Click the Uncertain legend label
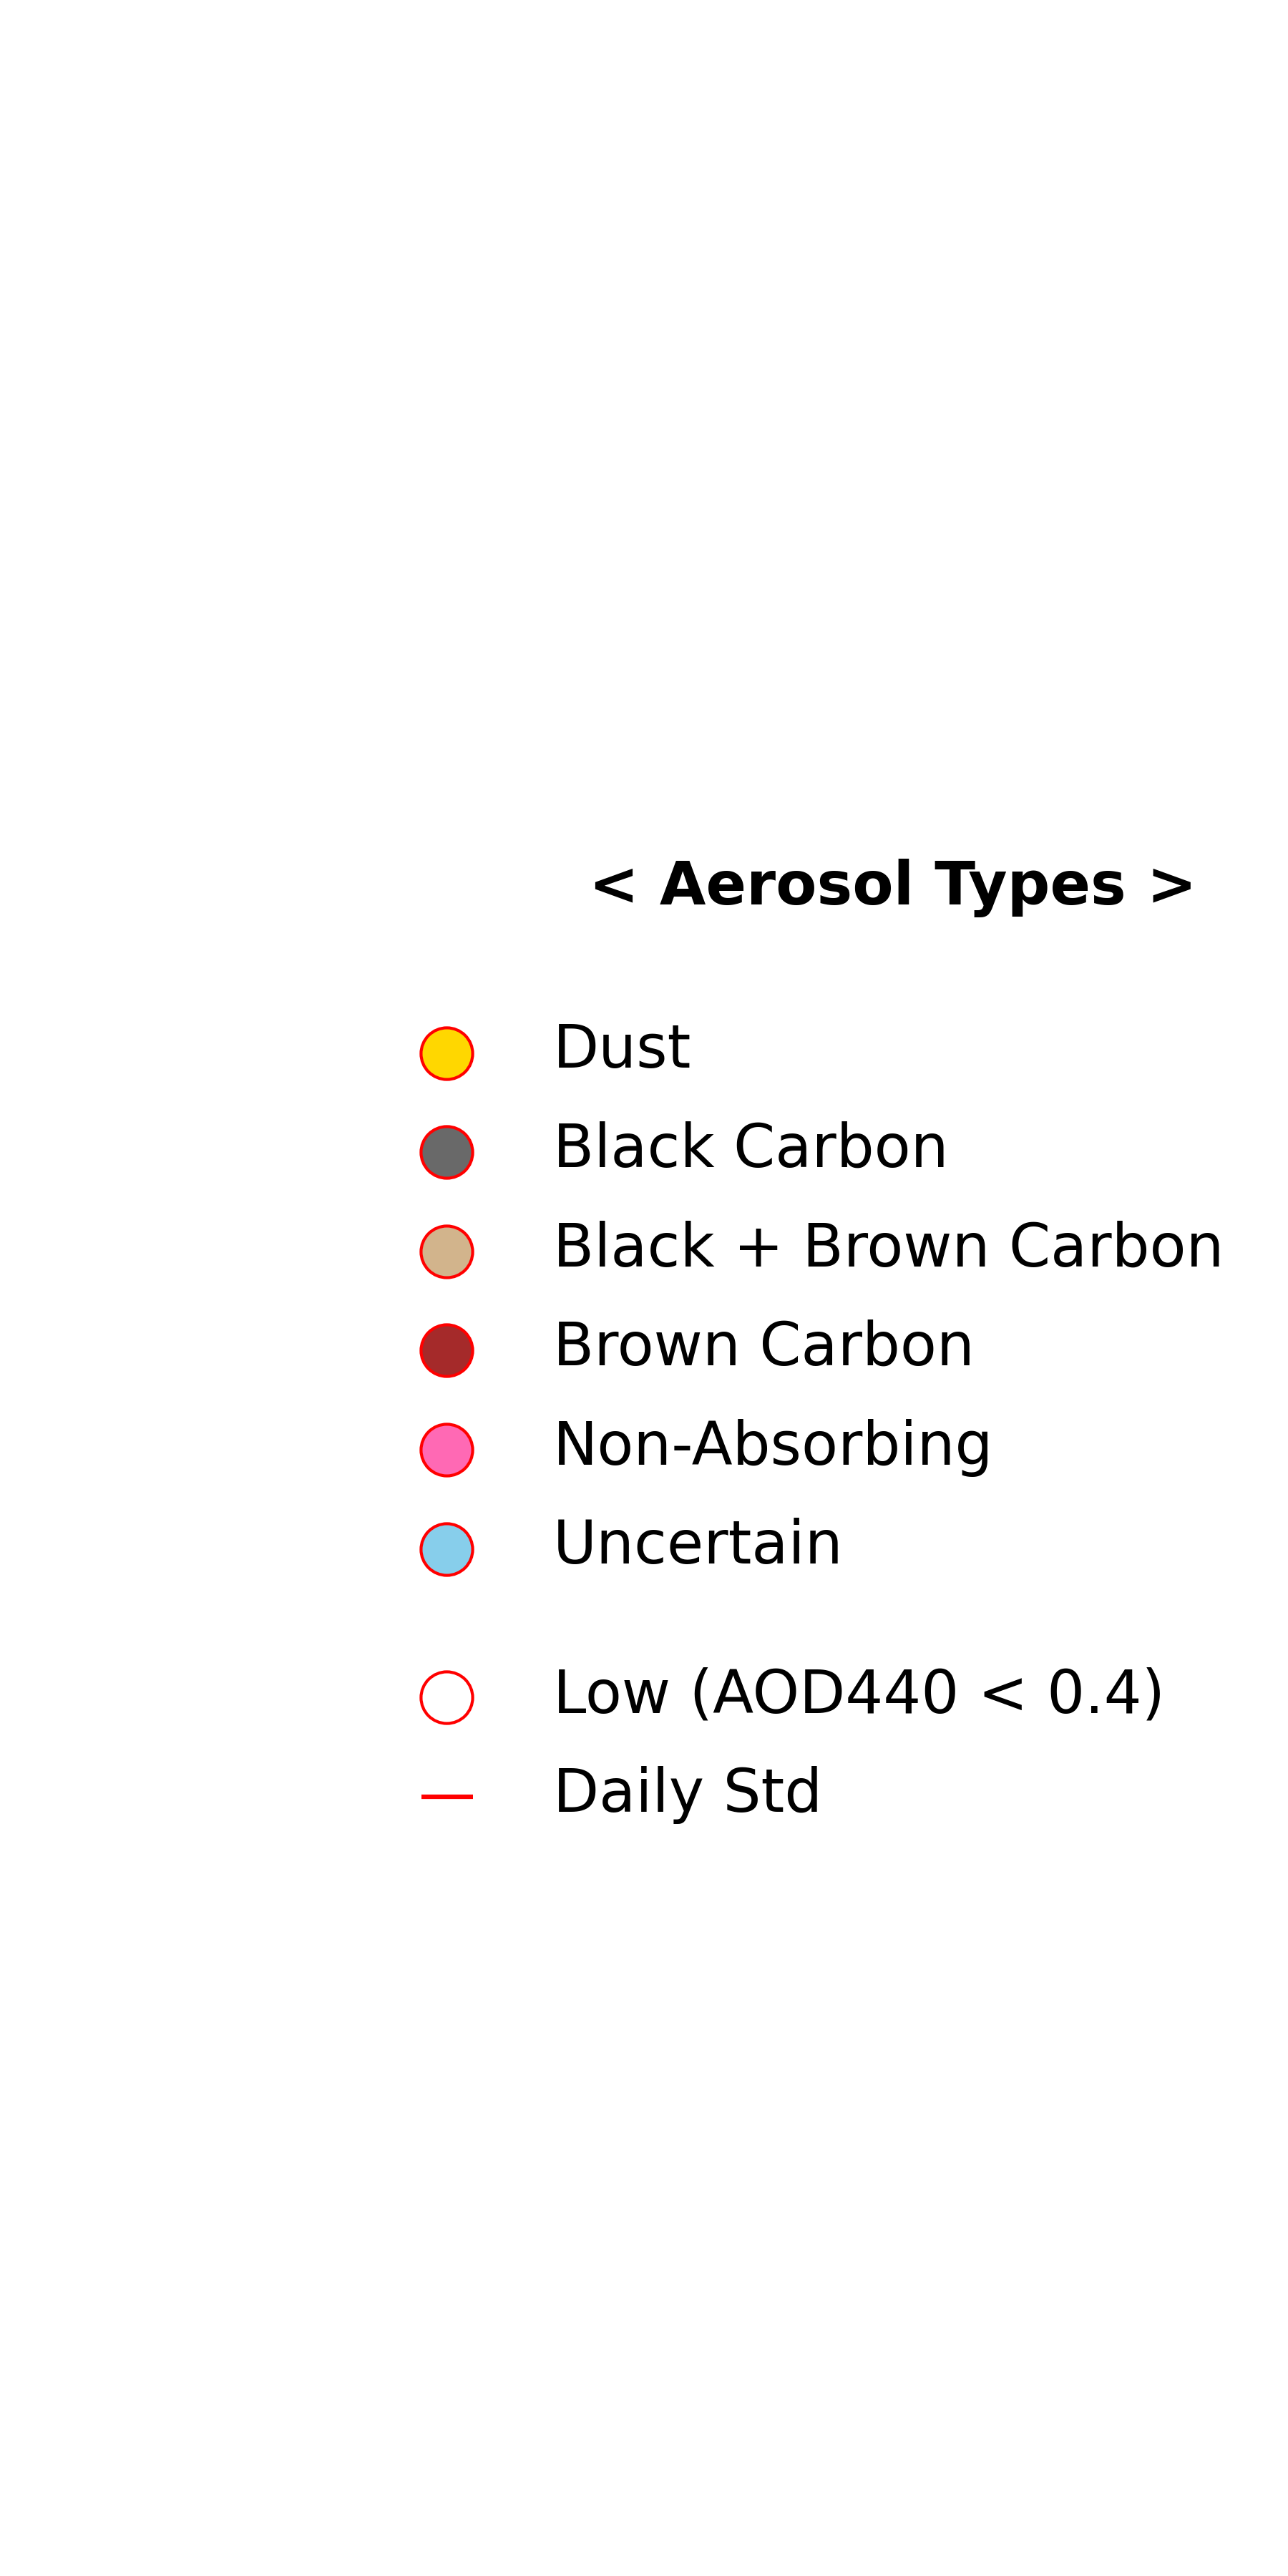The height and width of the screenshot is (2576, 1288). [698, 1543]
